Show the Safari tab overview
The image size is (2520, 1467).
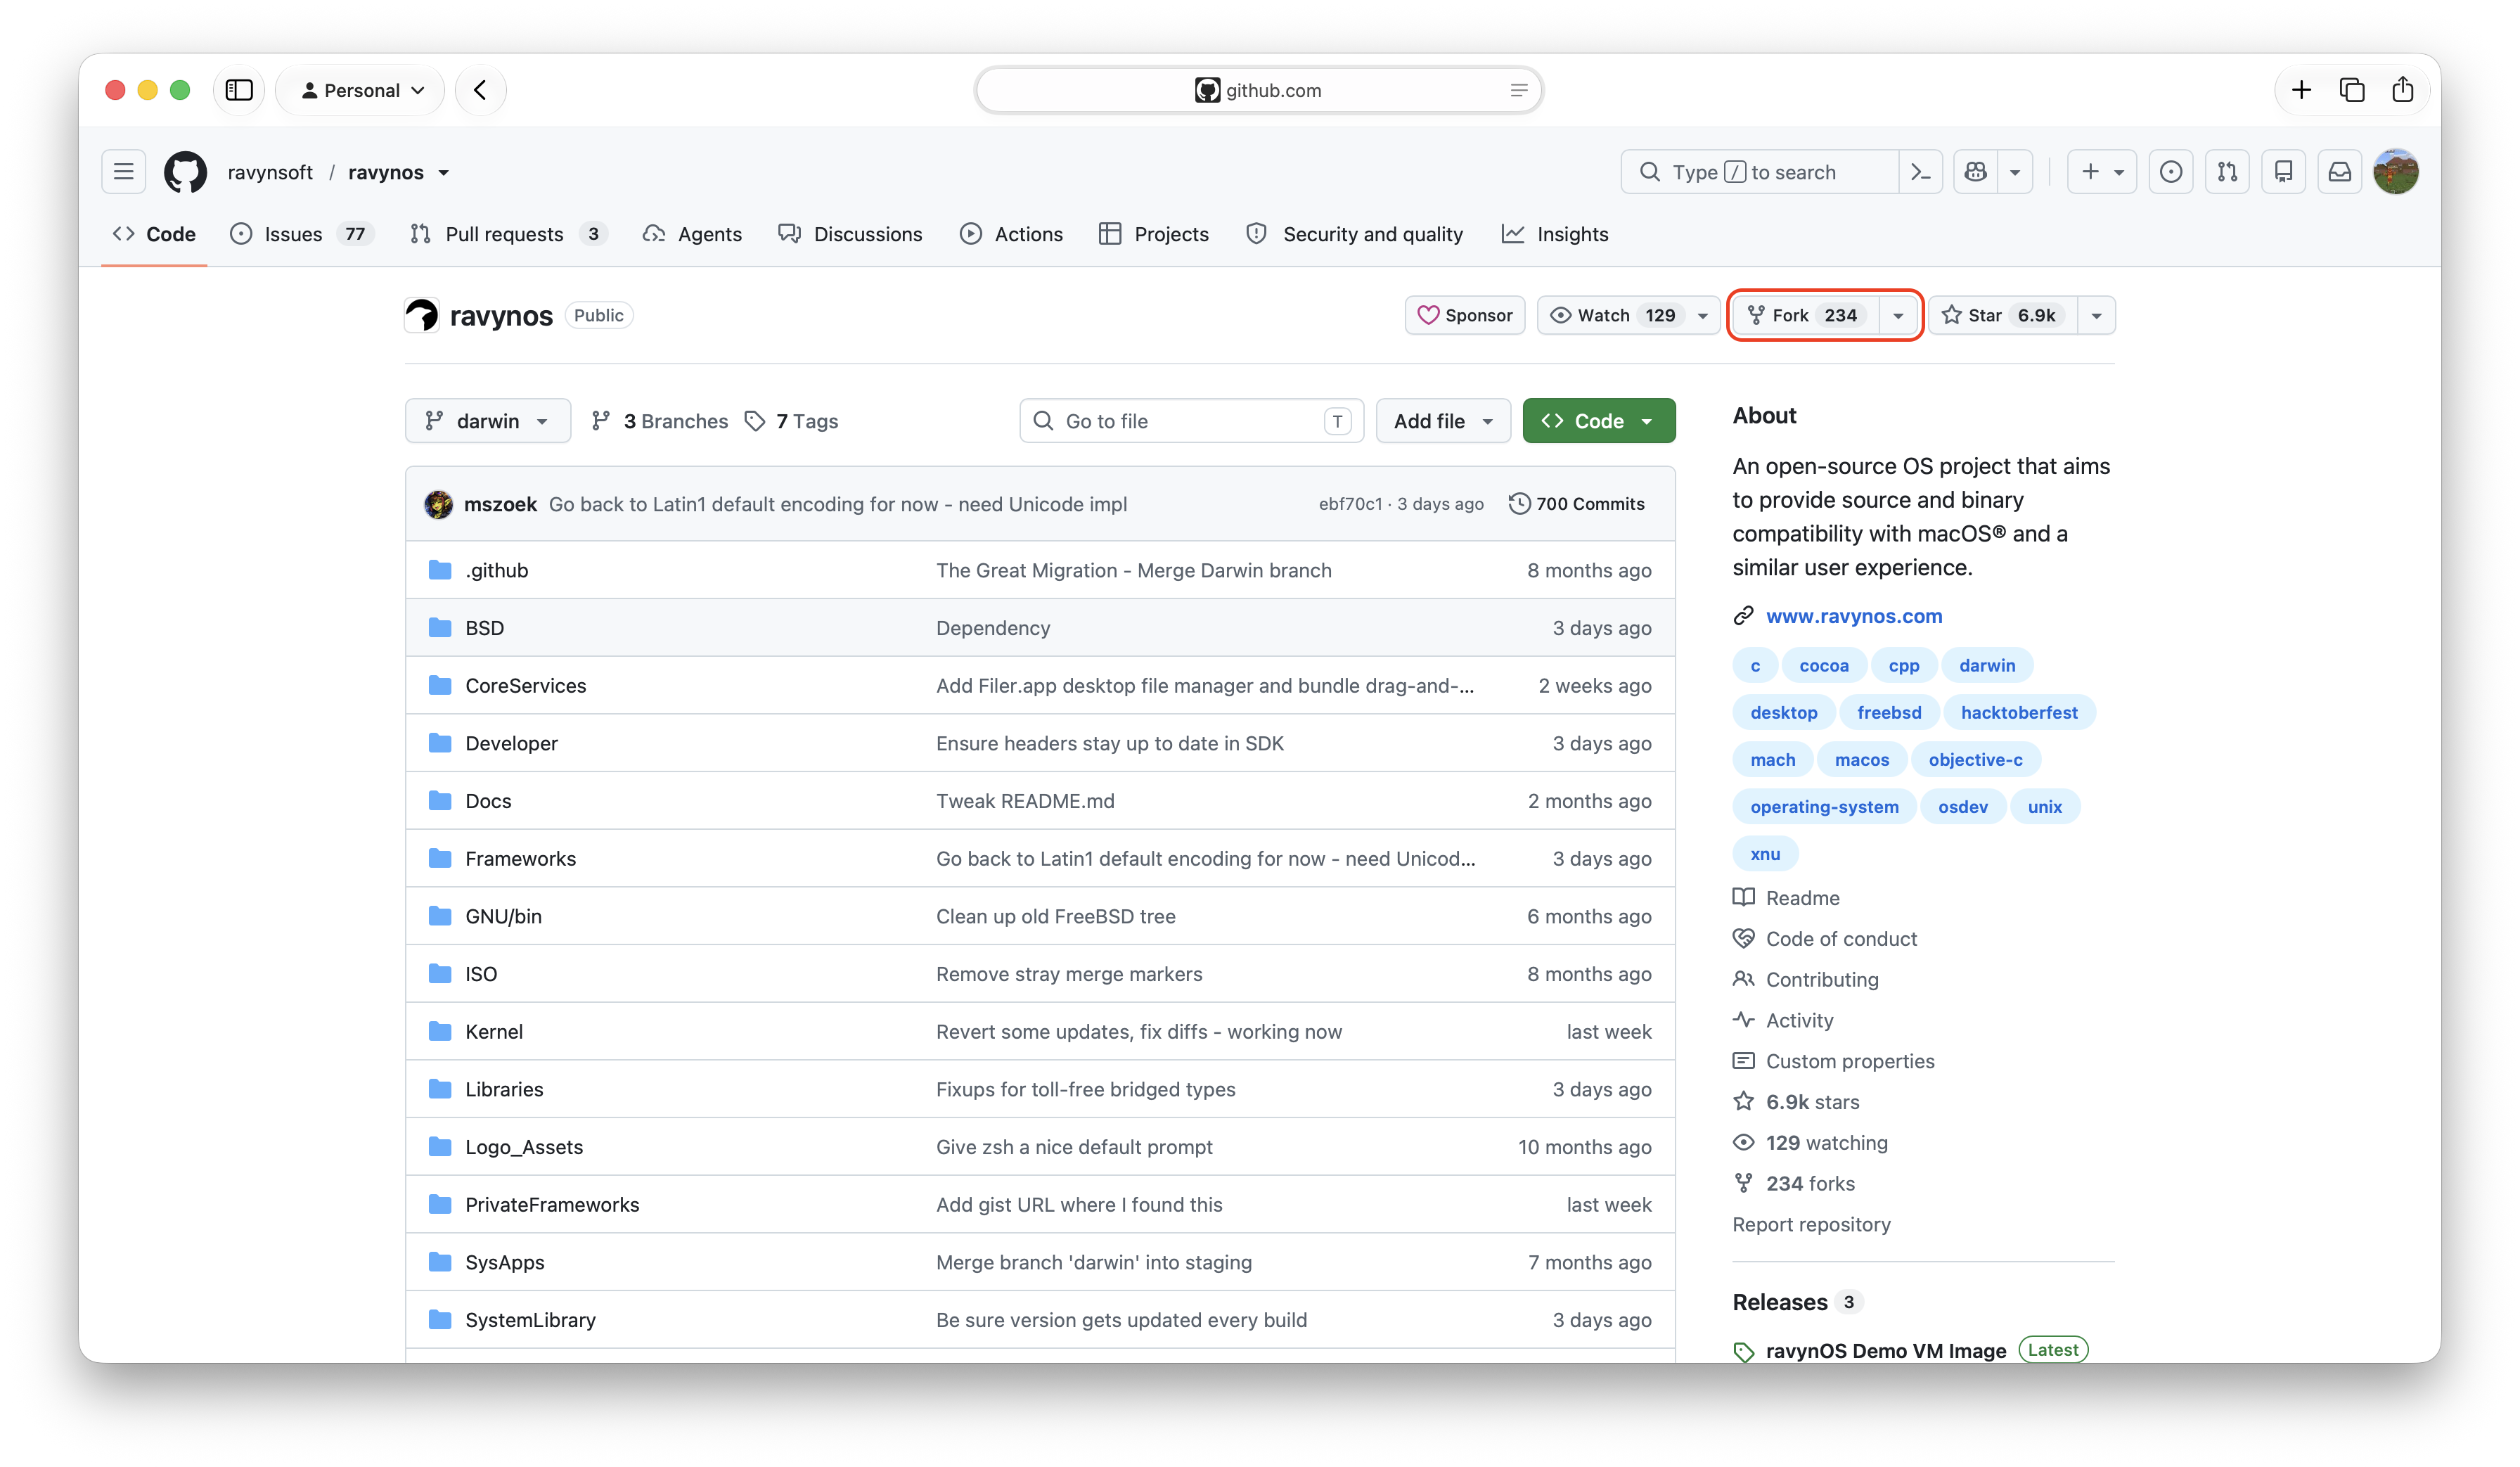[2352, 90]
